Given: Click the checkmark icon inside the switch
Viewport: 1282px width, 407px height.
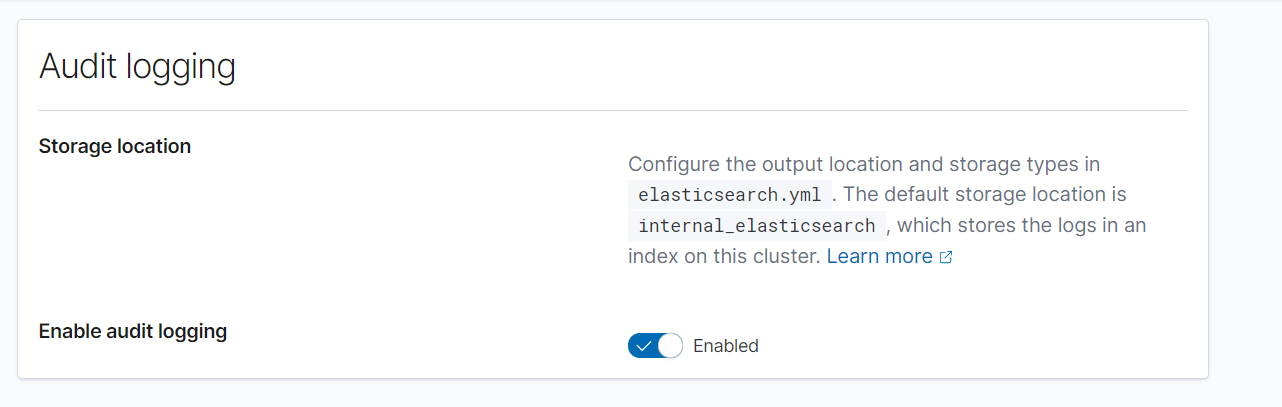Looking at the screenshot, I should pyautogui.click(x=643, y=346).
